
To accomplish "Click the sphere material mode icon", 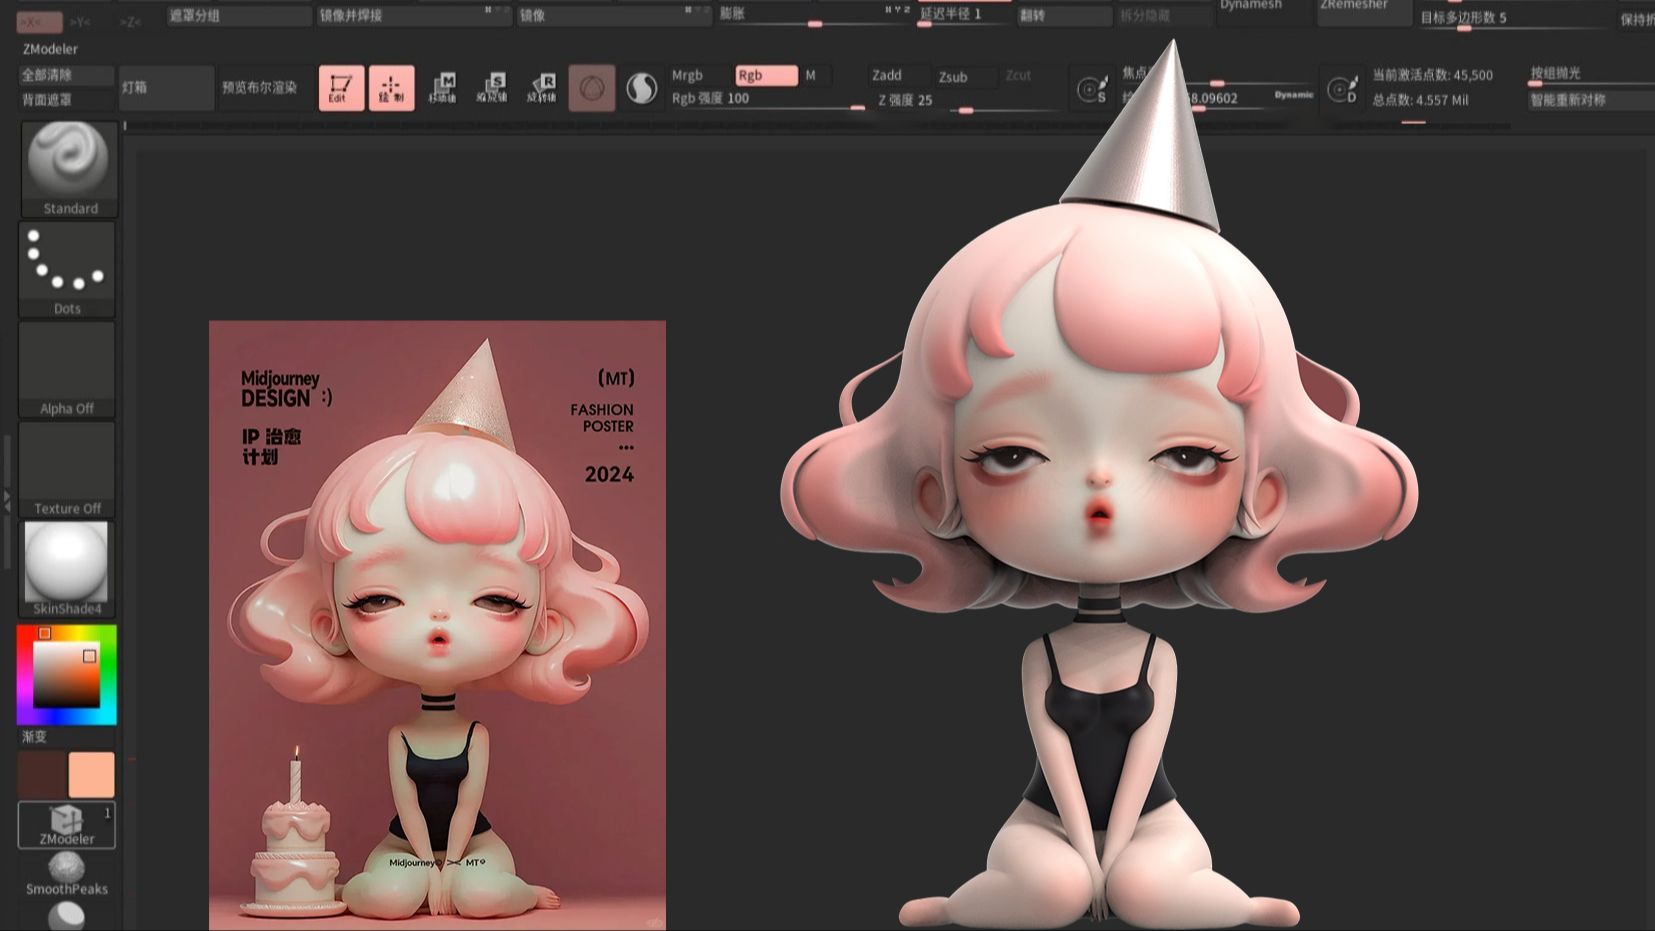I will 592,88.
